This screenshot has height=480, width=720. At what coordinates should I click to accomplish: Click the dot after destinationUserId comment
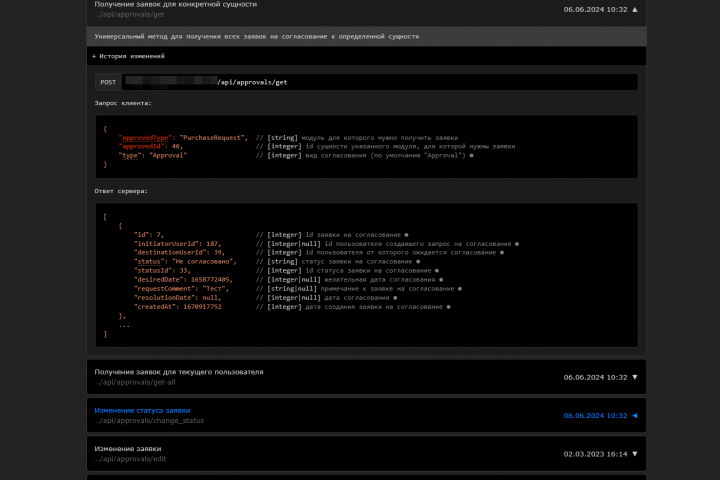(x=502, y=253)
